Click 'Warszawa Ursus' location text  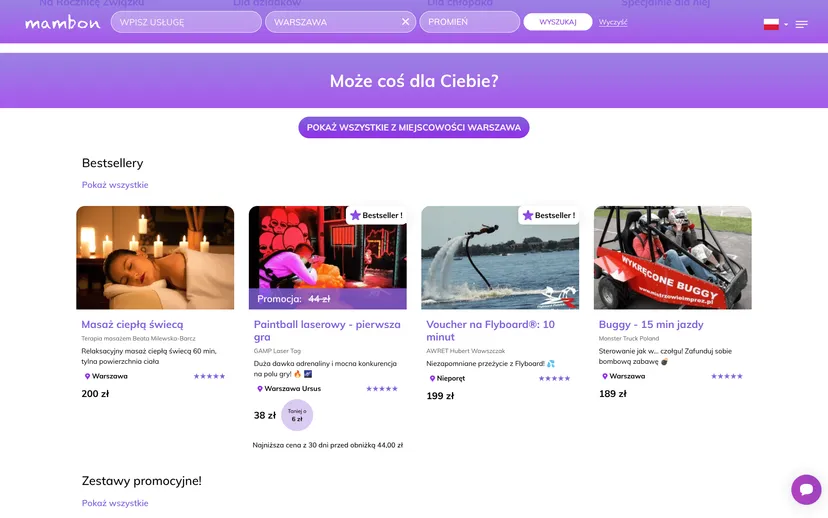tap(293, 389)
